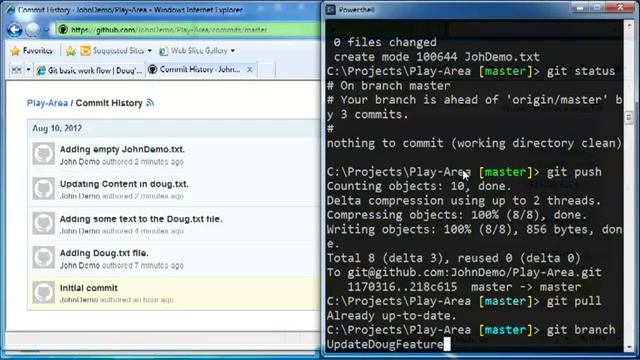Open Suggested Sites dropdown
The width and height of the screenshot is (640, 360).
[x=116, y=51]
